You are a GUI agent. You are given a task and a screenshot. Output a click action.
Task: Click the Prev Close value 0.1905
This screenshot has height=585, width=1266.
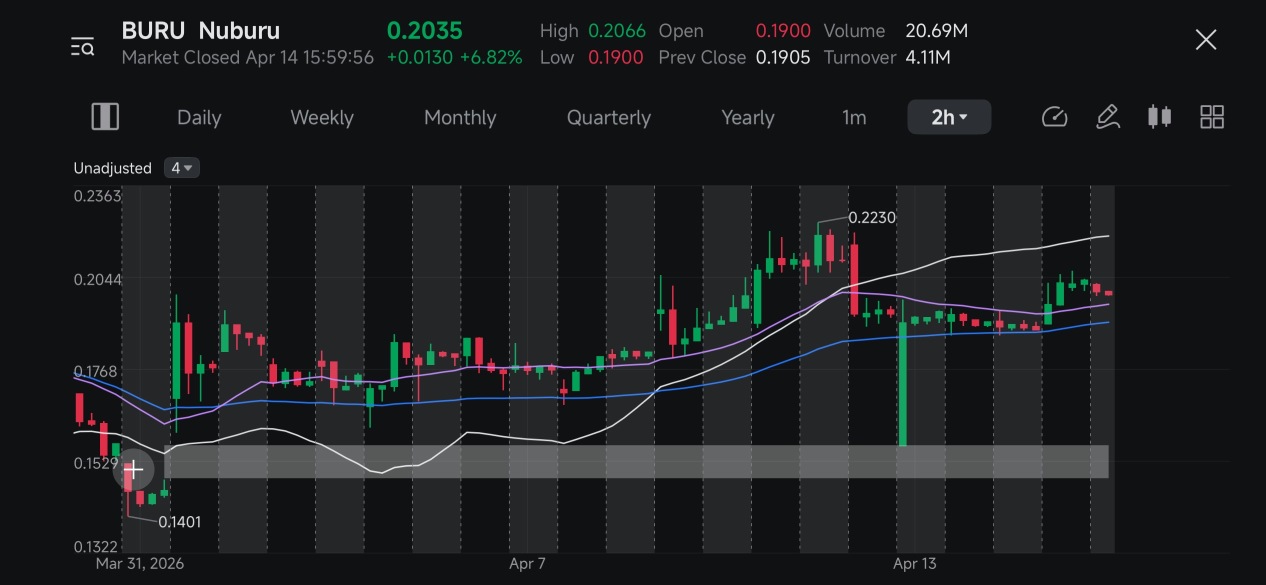click(783, 57)
